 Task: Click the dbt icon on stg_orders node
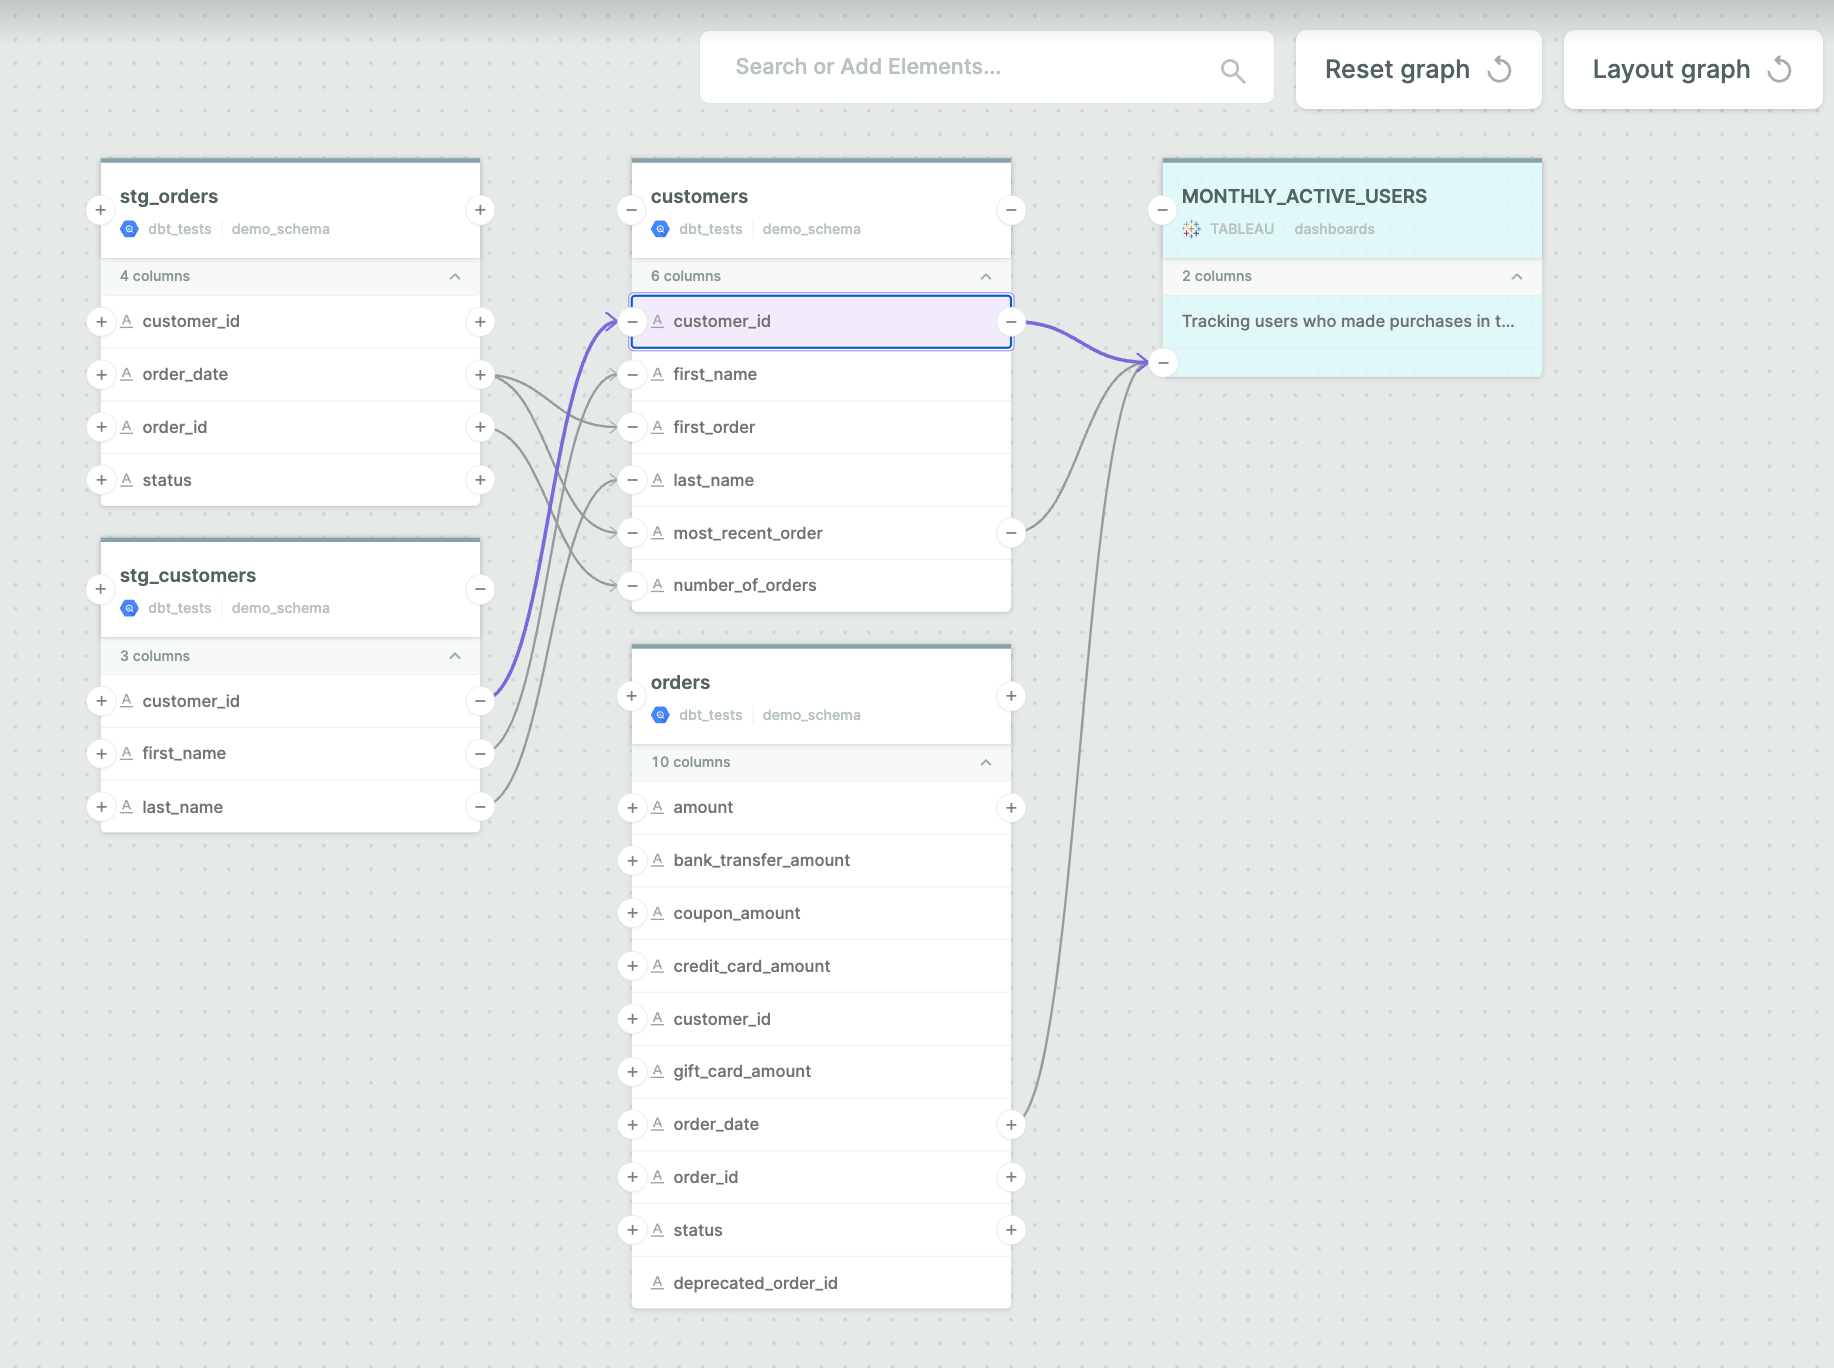click(129, 228)
